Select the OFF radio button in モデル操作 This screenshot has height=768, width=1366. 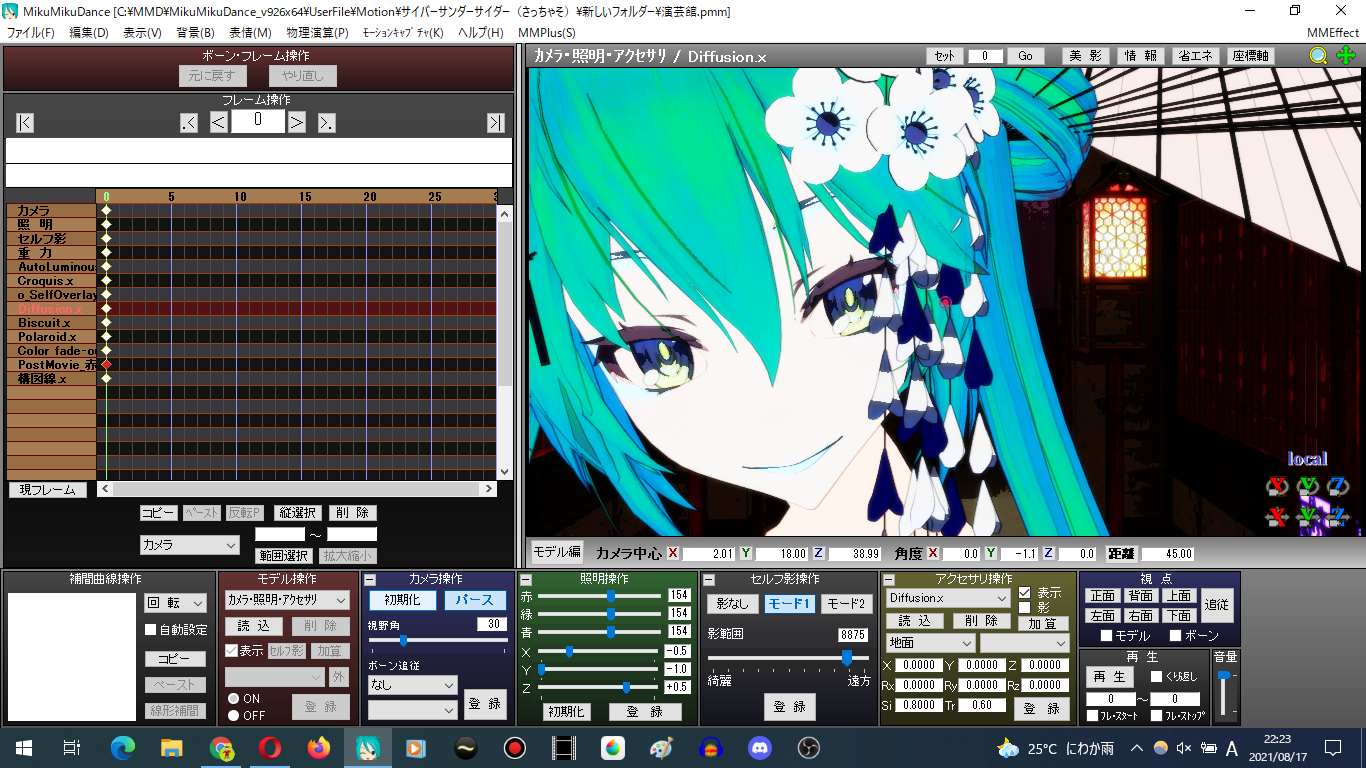[x=234, y=715]
